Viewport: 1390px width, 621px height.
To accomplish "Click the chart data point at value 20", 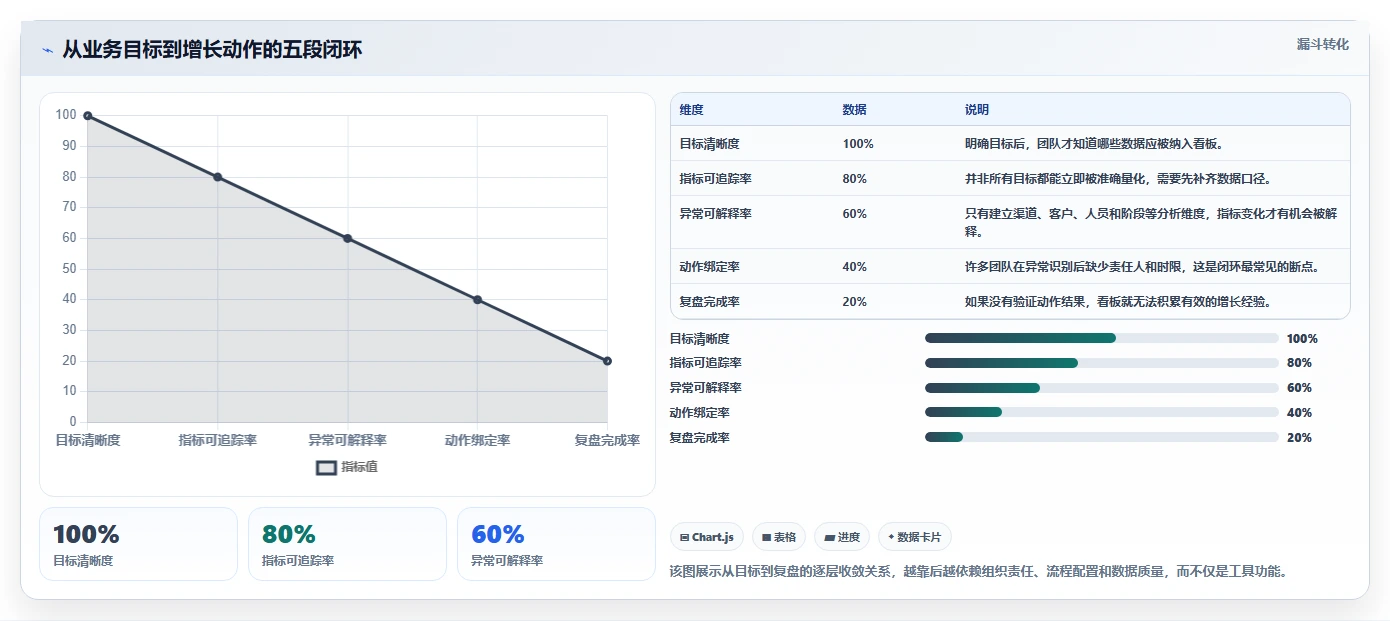I will [607, 361].
